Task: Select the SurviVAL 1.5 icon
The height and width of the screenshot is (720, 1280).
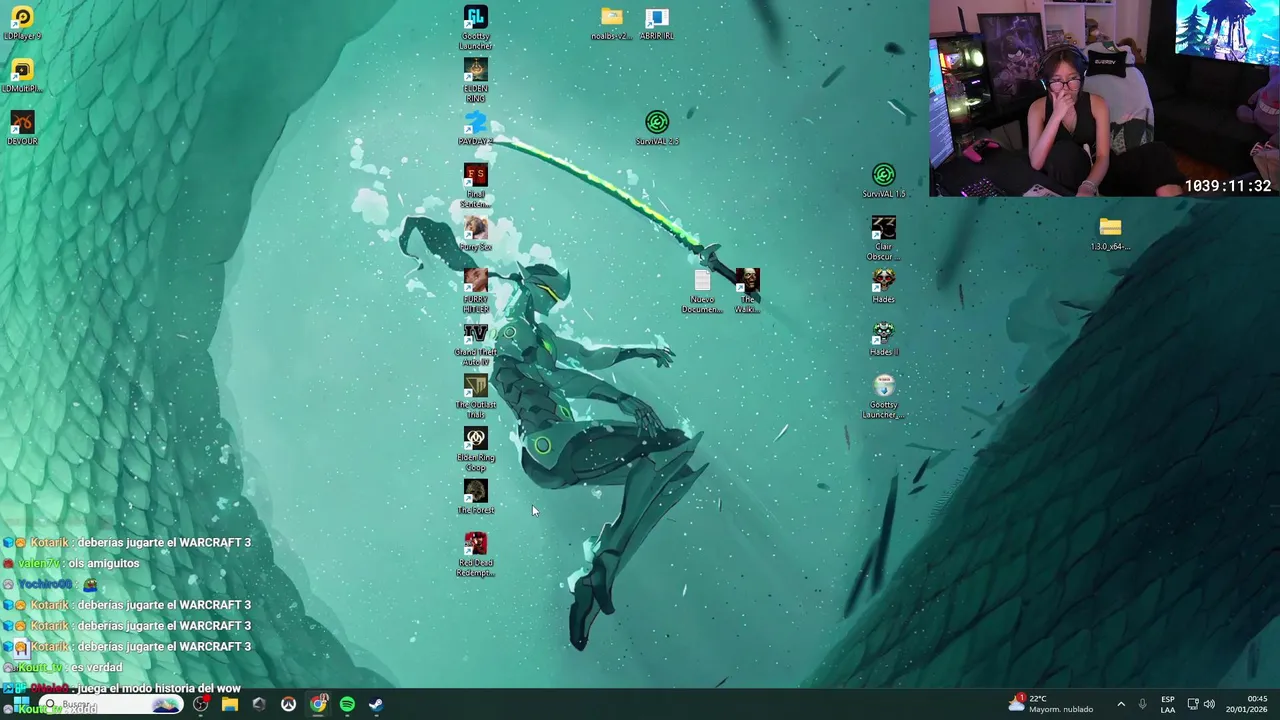Action: (x=883, y=182)
